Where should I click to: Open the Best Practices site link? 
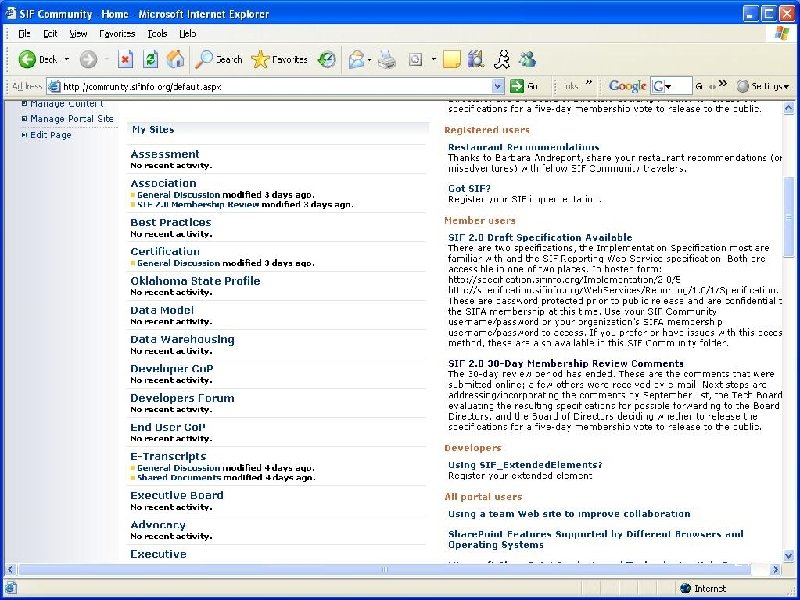point(170,222)
